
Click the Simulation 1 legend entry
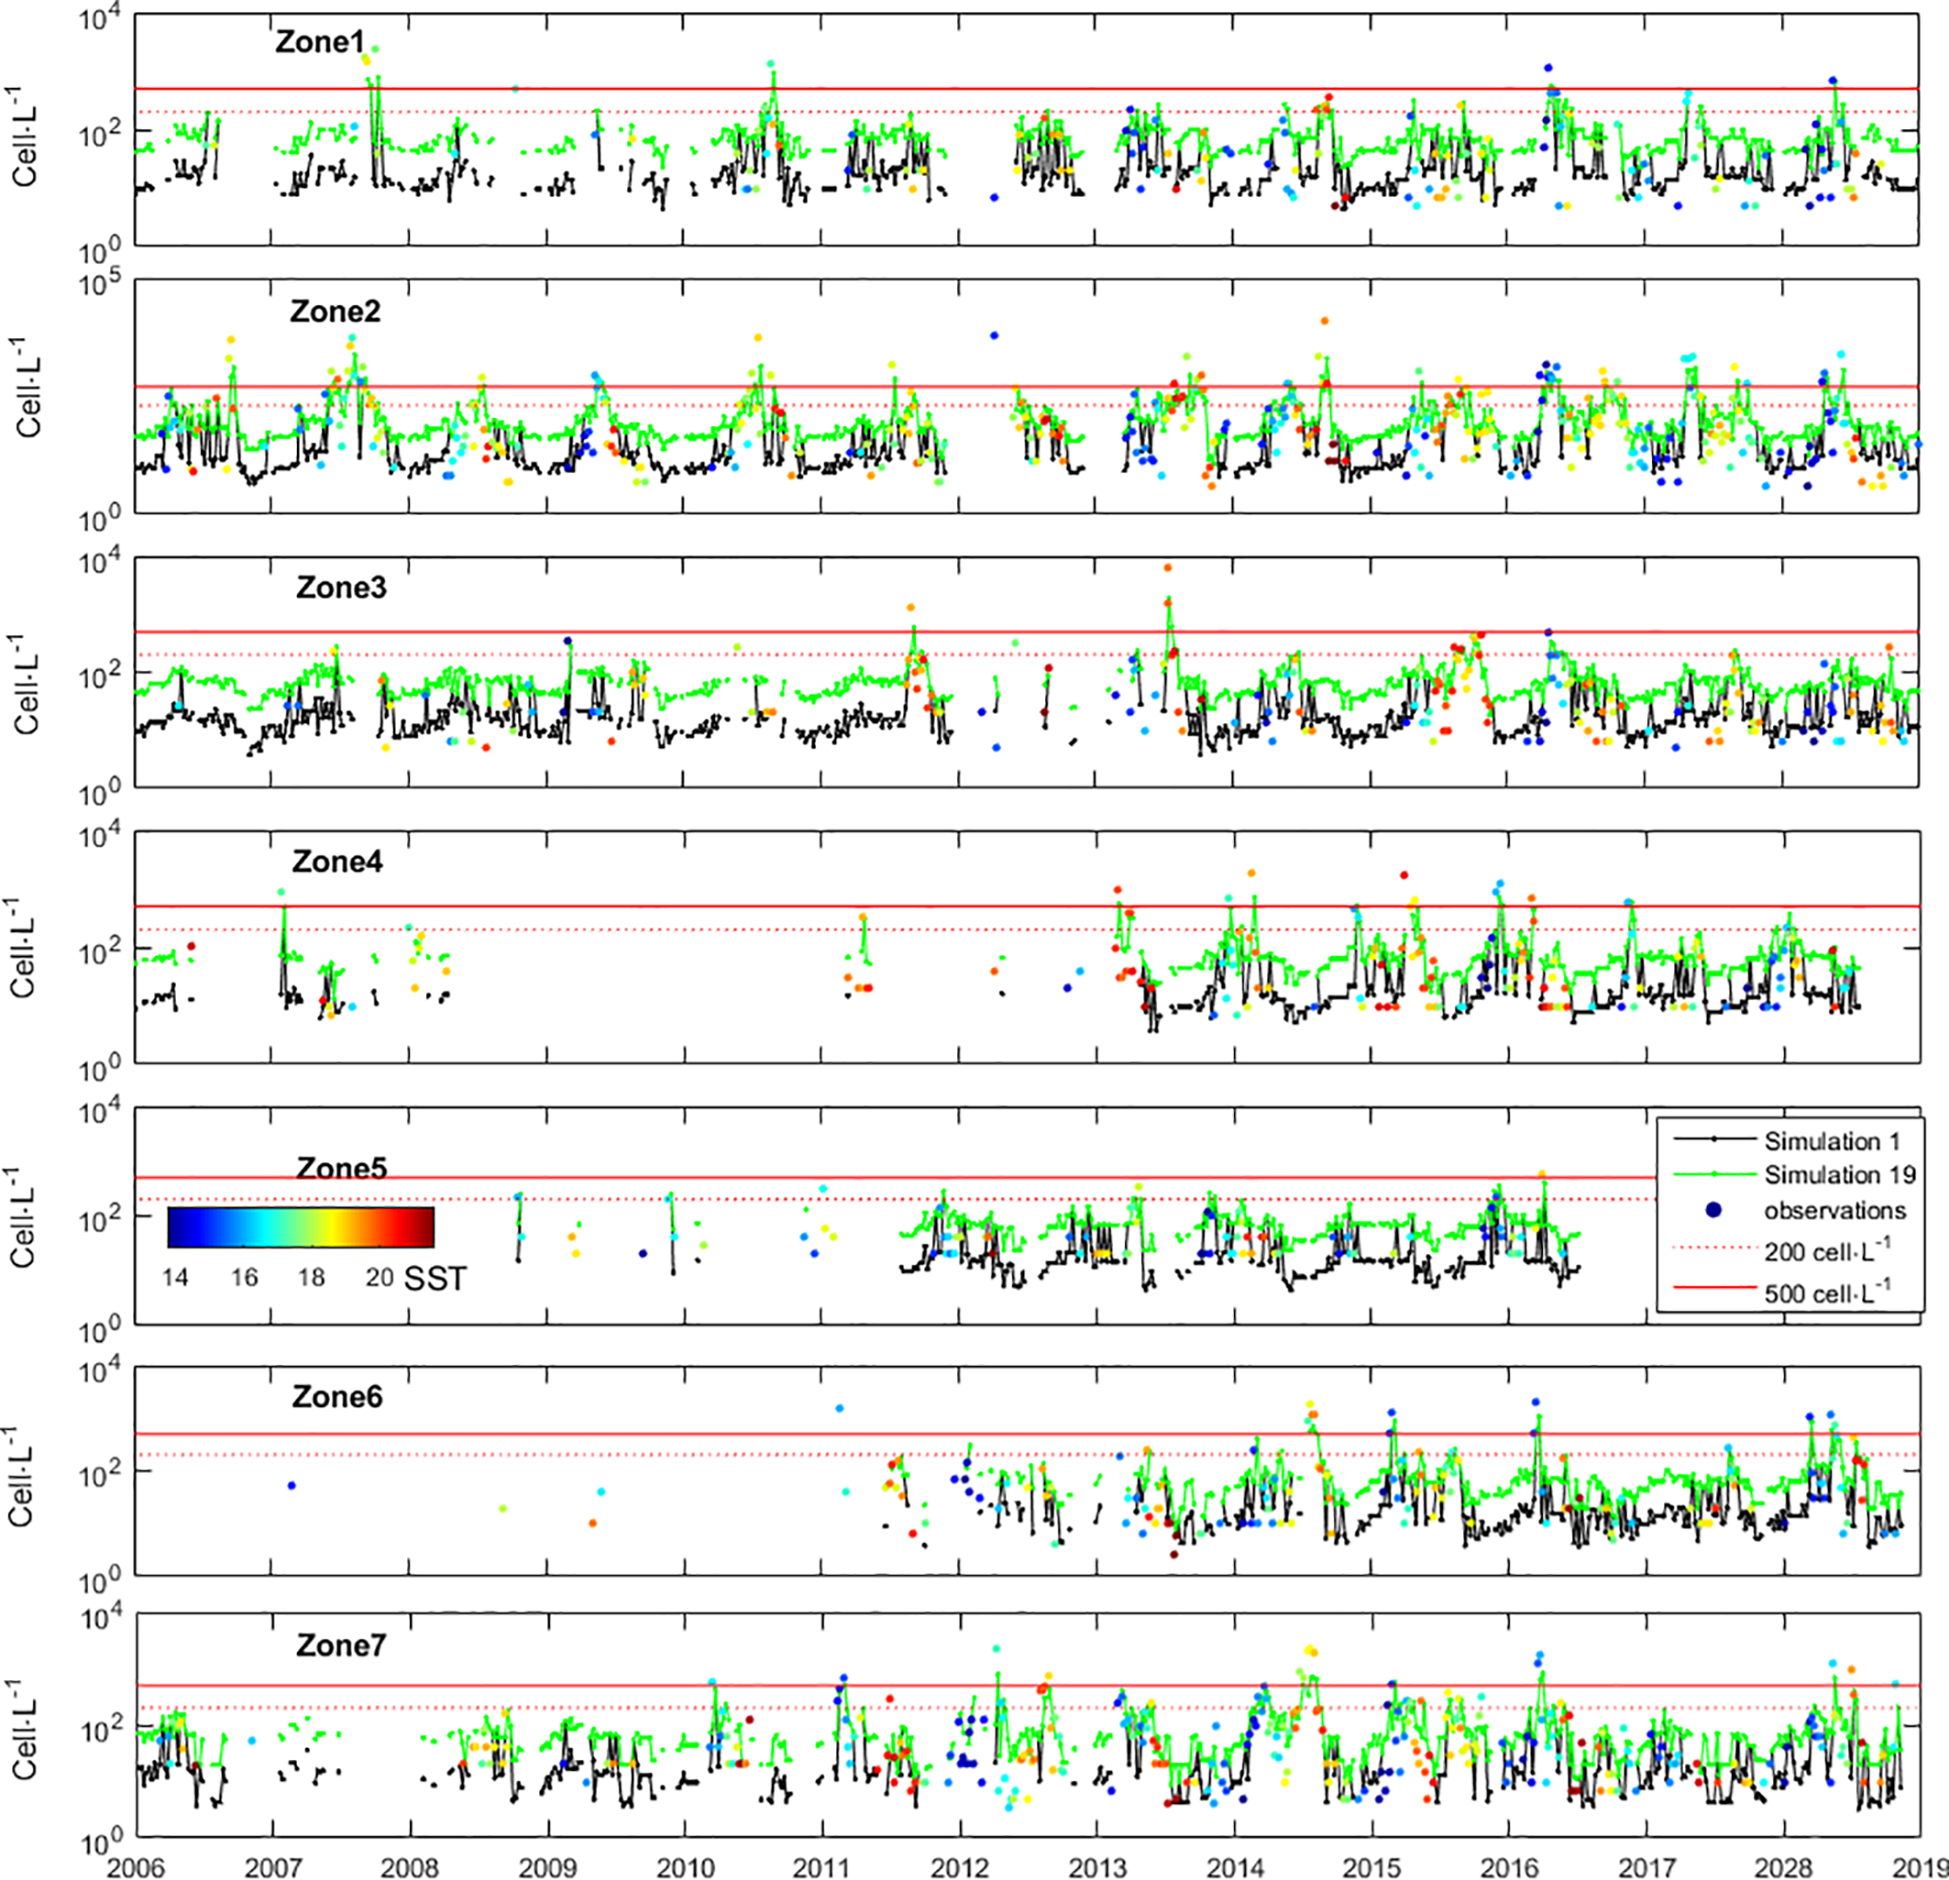point(1831,1141)
